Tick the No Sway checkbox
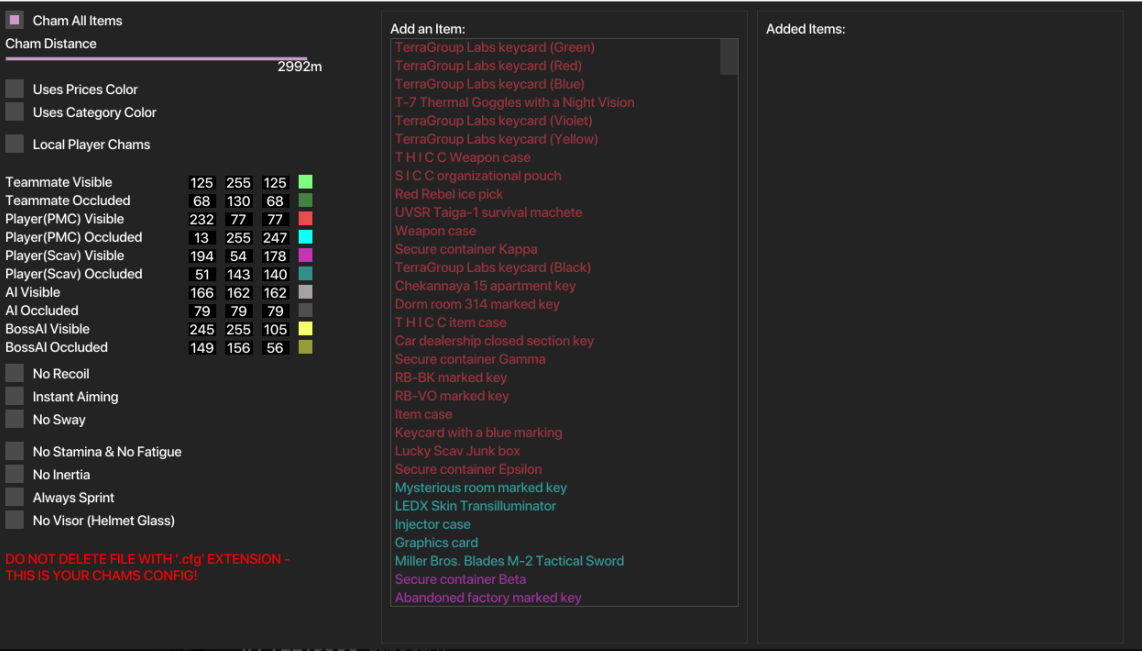The height and width of the screenshot is (651, 1142). (15, 419)
